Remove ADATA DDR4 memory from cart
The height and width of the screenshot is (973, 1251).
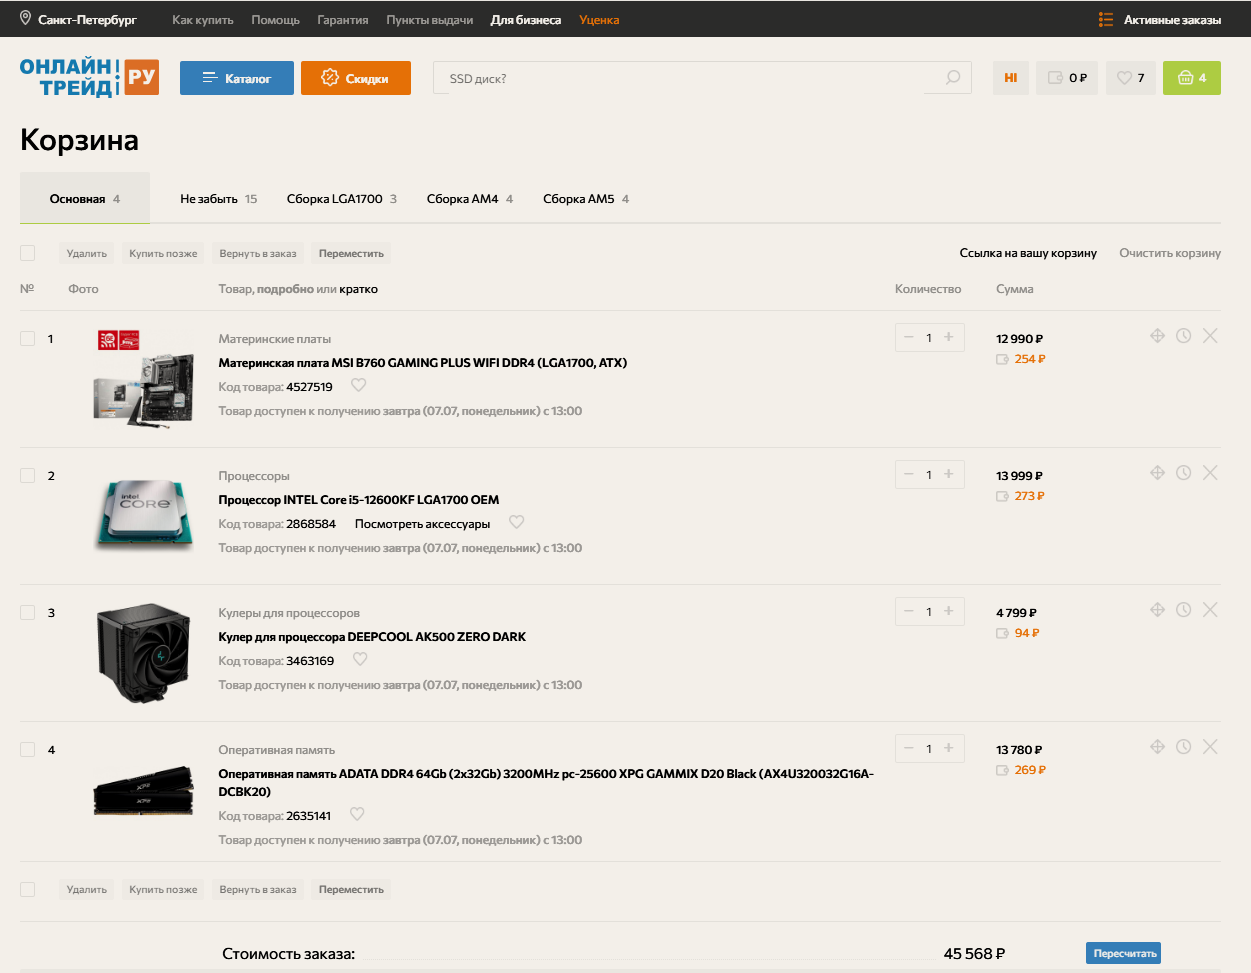coord(1210,747)
